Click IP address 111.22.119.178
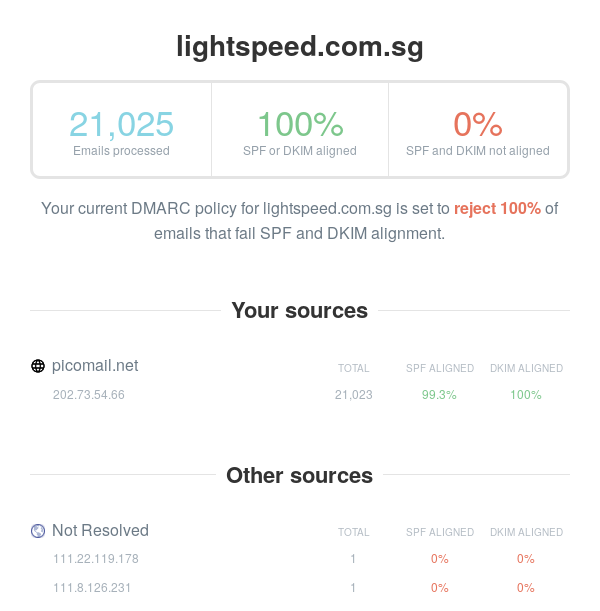600x611 pixels. point(96,559)
